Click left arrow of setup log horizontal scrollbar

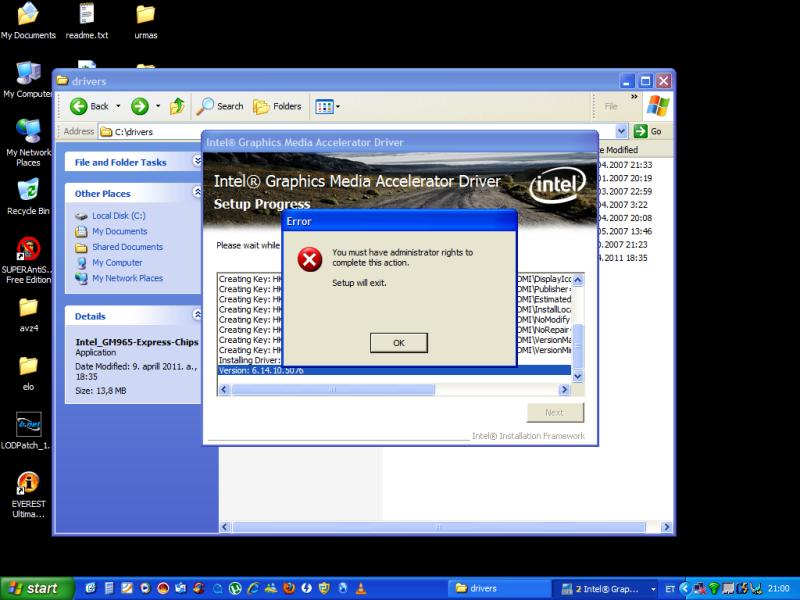pos(224,390)
